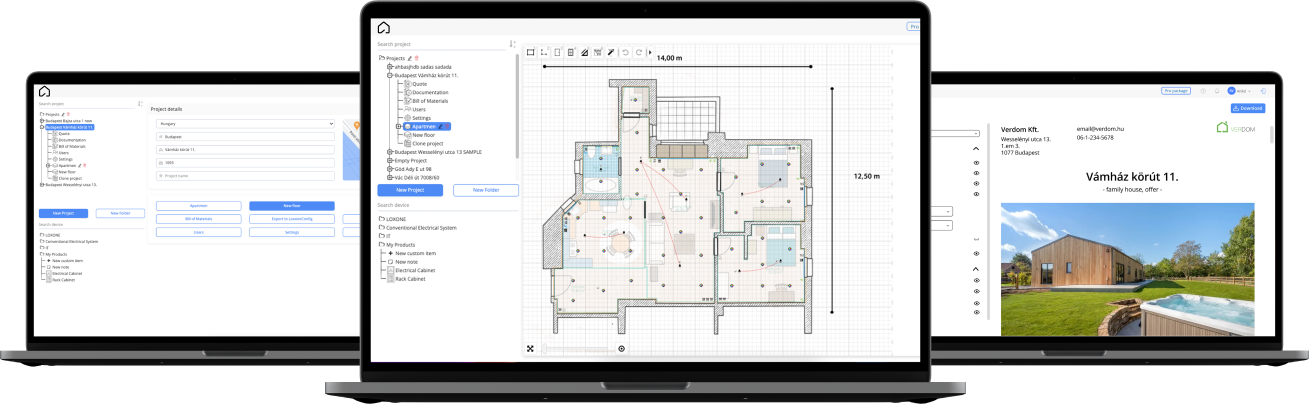Click the fit-to-screen arrows icon below floorplan
This screenshot has height=404, width=1309.
coord(531,348)
